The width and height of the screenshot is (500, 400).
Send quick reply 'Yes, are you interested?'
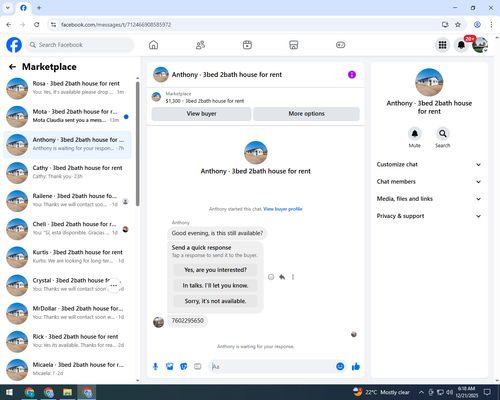215,270
